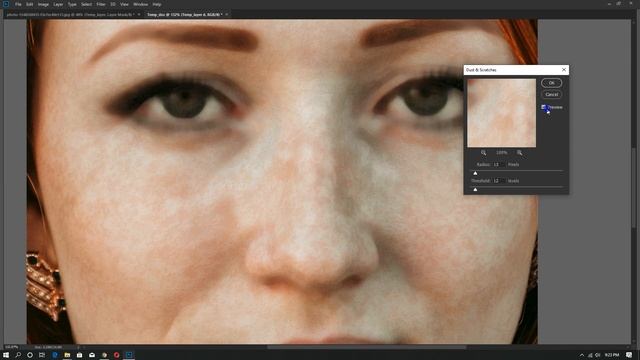The width and height of the screenshot is (640, 360).
Task: Cancel the Dust & Scratches filter
Action: (551, 94)
